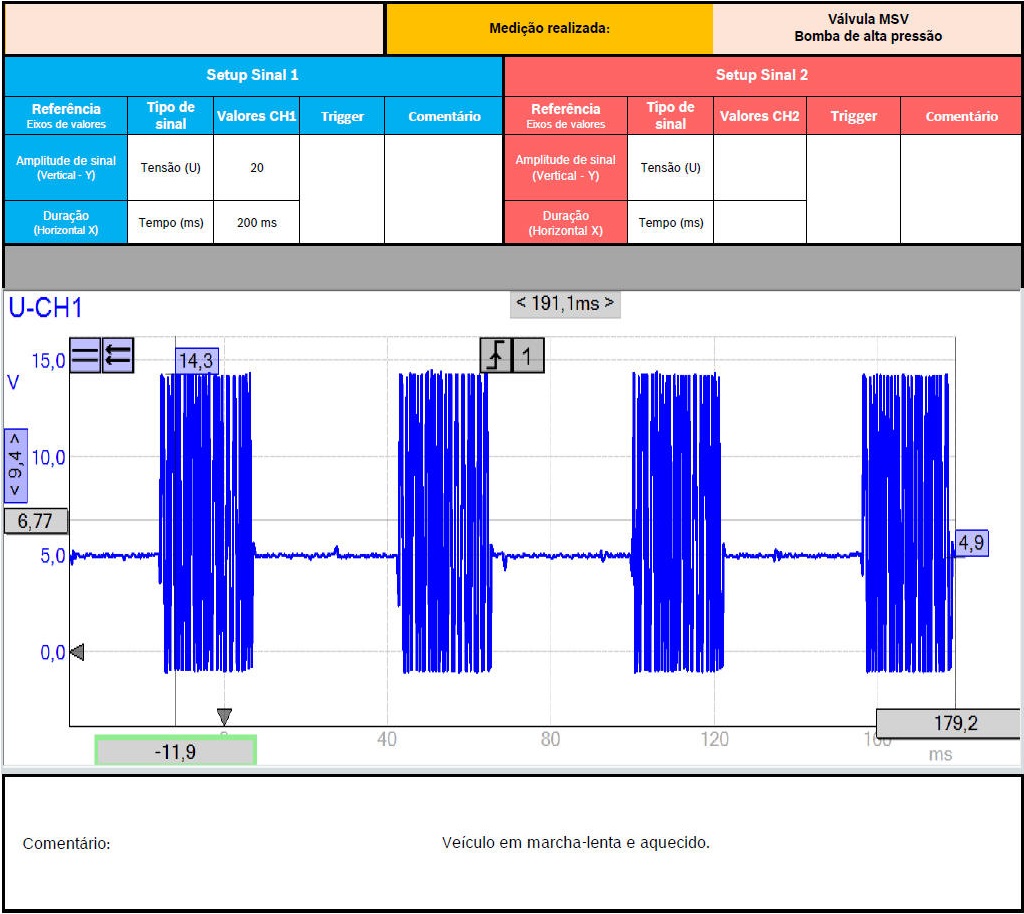Image resolution: width=1024 pixels, height=914 pixels.
Task: Click the -11,9 time cursor field
Action: [x=175, y=750]
